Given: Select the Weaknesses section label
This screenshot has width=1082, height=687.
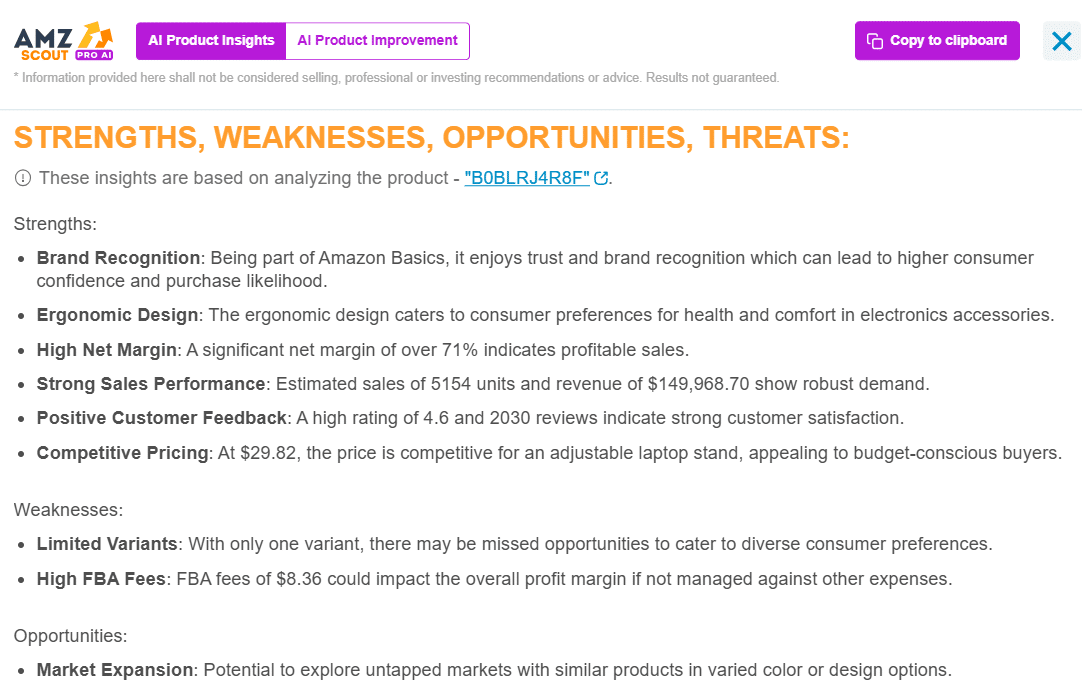Looking at the screenshot, I should point(68,510).
